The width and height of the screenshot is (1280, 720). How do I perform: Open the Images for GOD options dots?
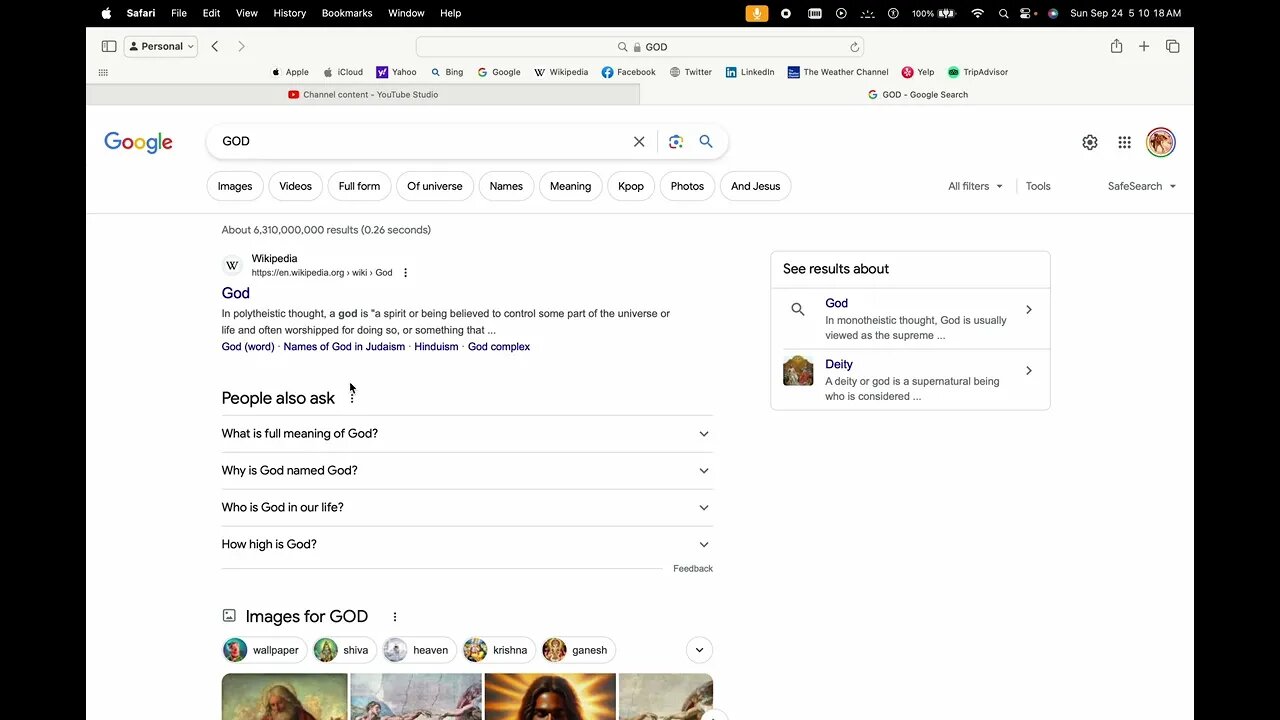pos(394,617)
